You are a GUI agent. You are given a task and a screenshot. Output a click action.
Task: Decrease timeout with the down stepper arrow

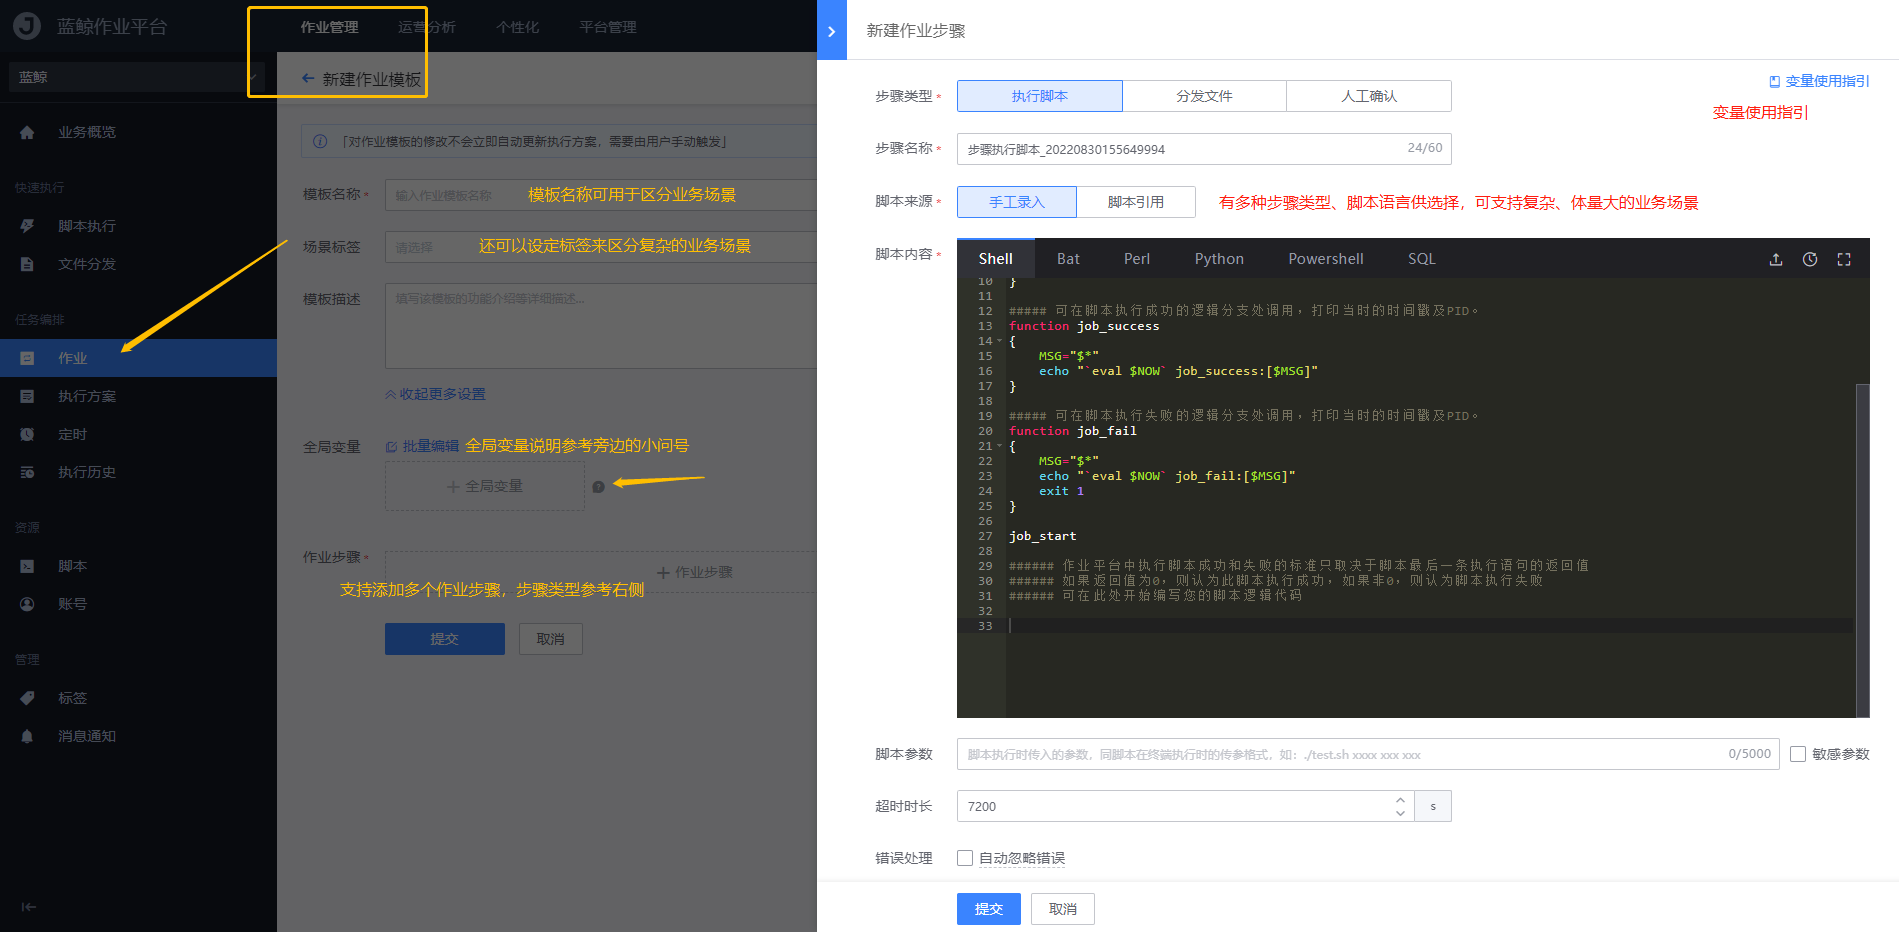click(1400, 813)
